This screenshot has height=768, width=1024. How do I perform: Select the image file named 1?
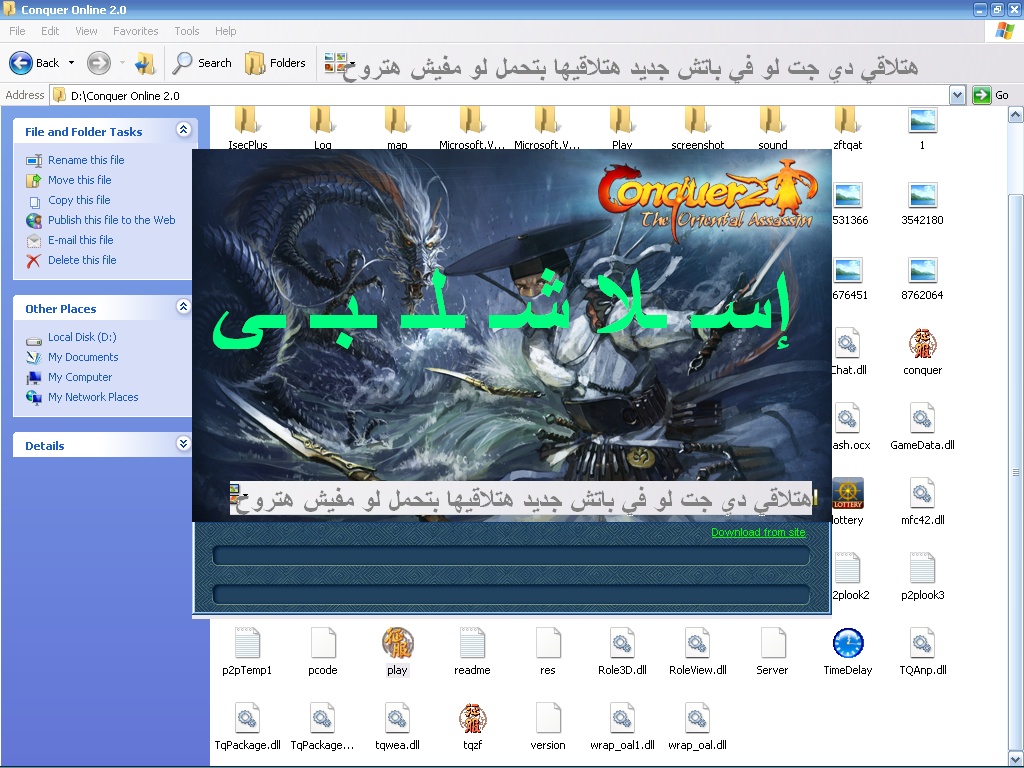(922, 128)
